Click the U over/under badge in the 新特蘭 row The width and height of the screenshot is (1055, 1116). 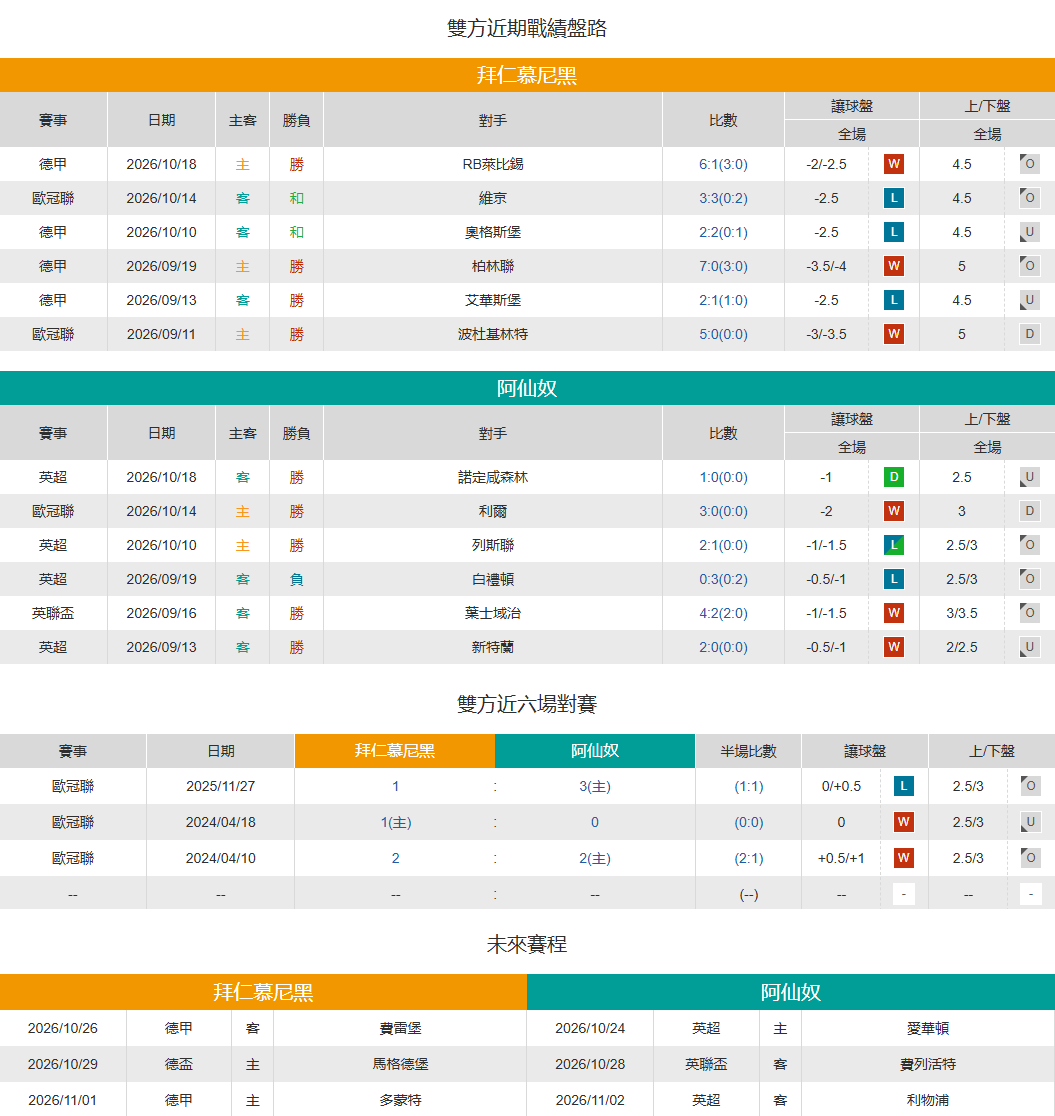[x=1029, y=647]
